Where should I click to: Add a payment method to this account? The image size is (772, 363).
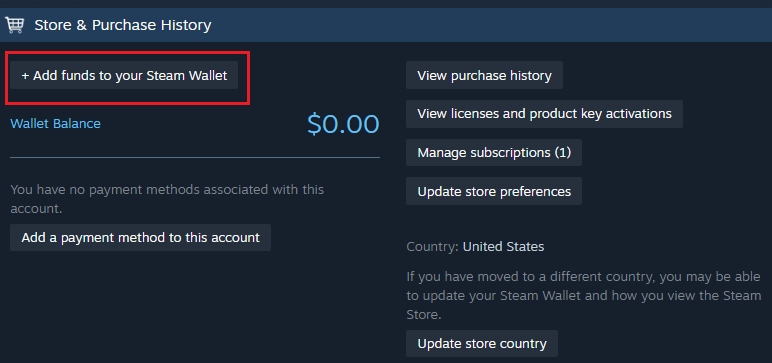[140, 237]
